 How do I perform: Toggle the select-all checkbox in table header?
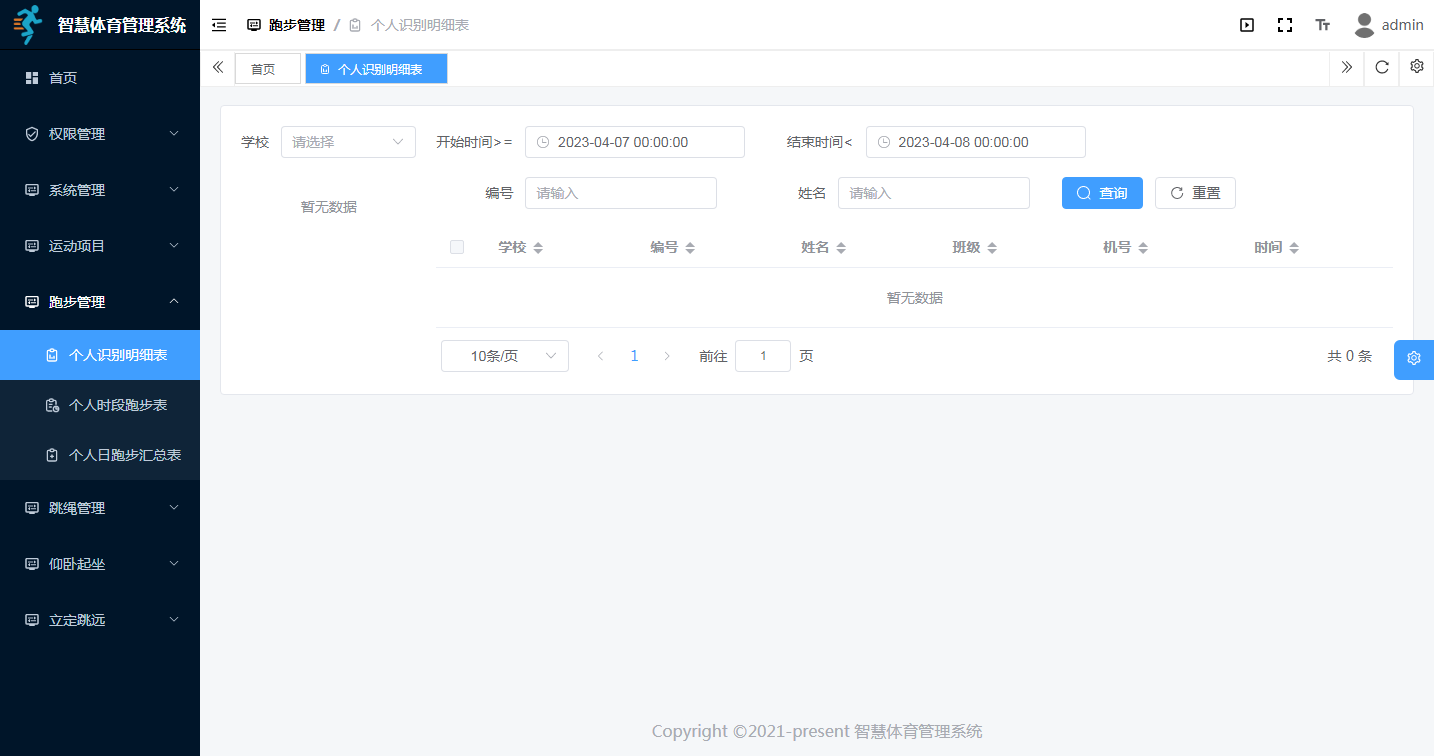click(457, 247)
